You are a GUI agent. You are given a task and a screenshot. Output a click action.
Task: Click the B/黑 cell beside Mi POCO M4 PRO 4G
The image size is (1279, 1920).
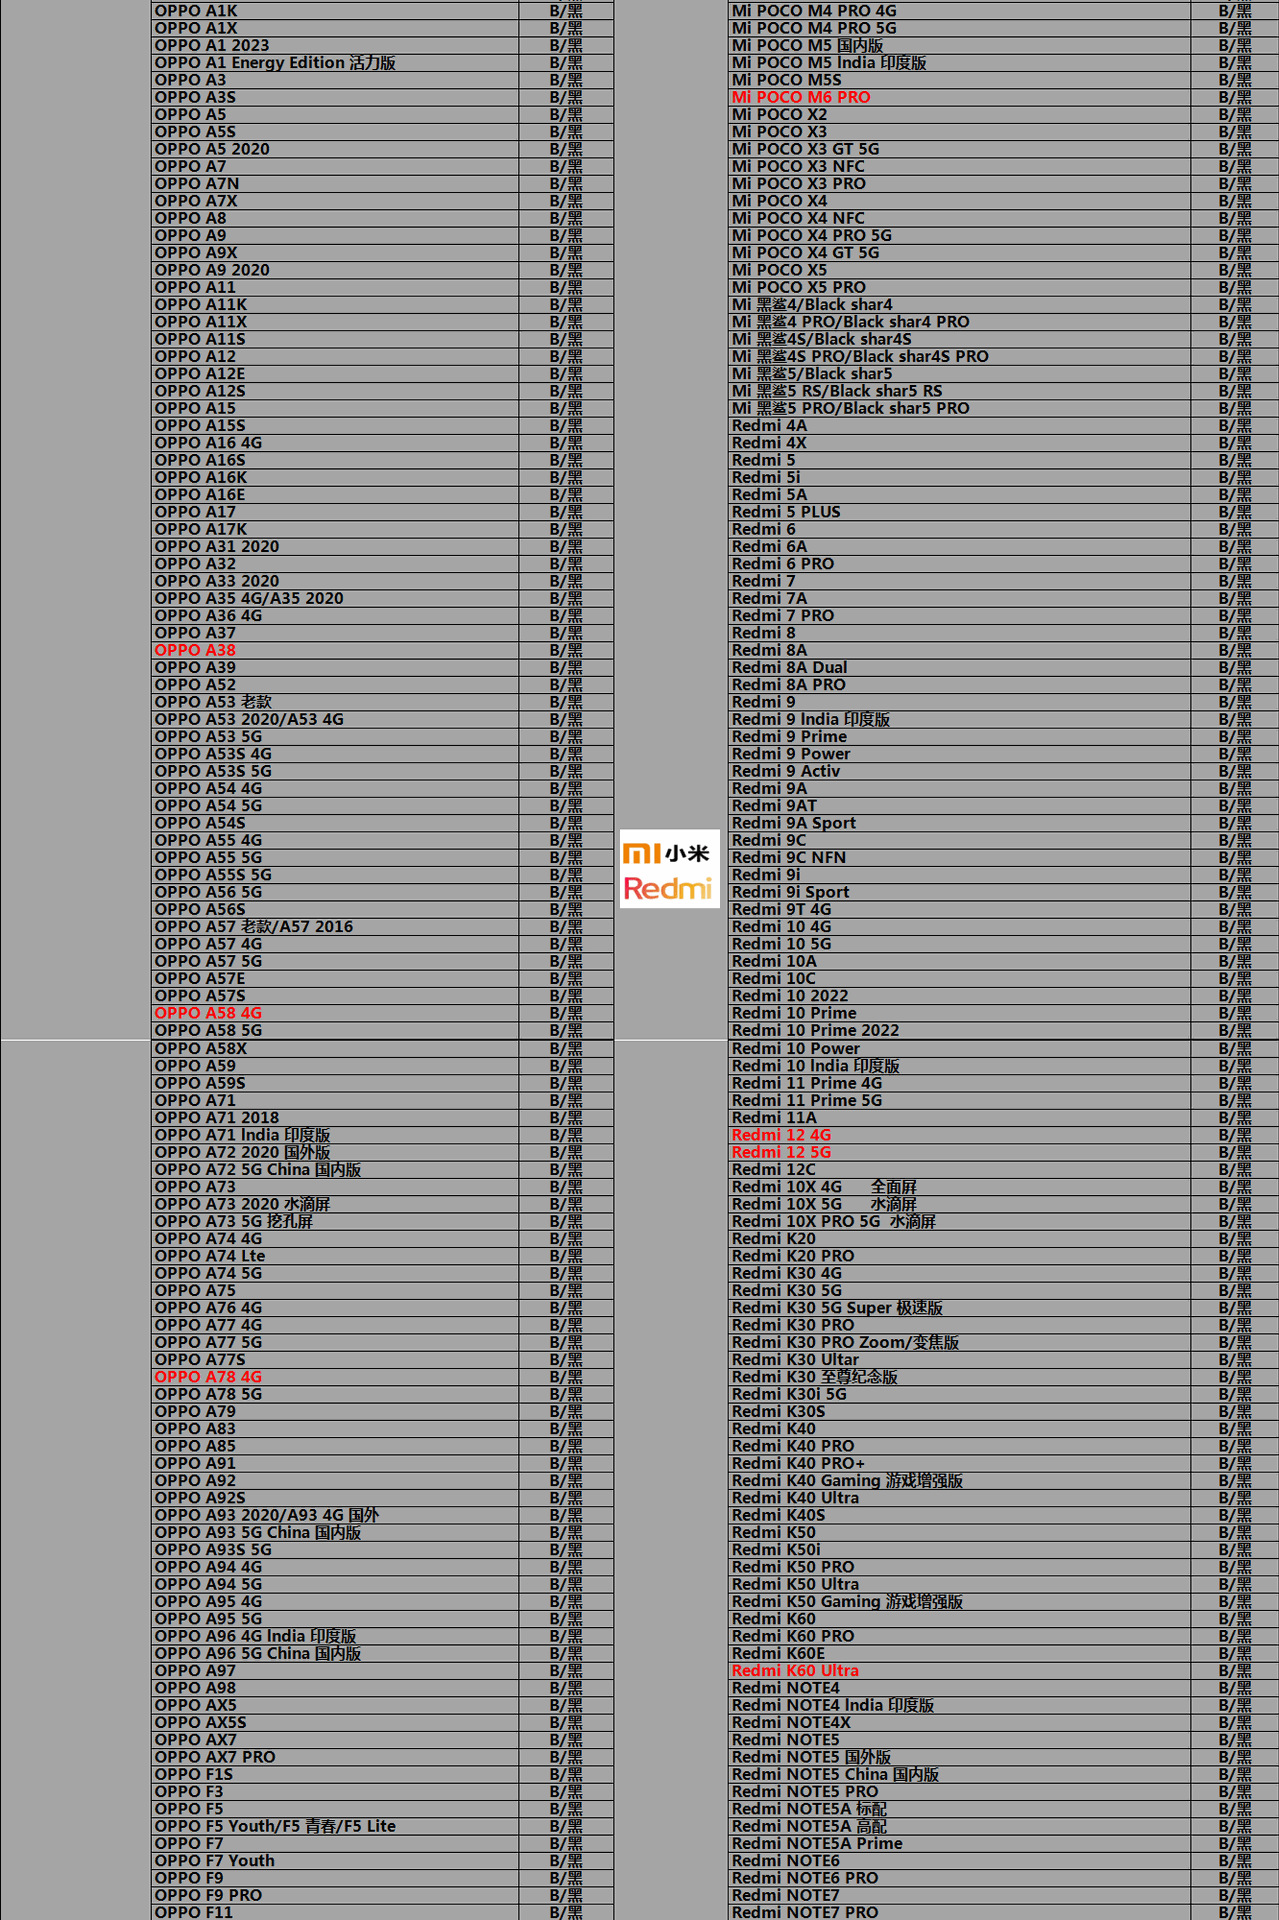coord(1234,11)
